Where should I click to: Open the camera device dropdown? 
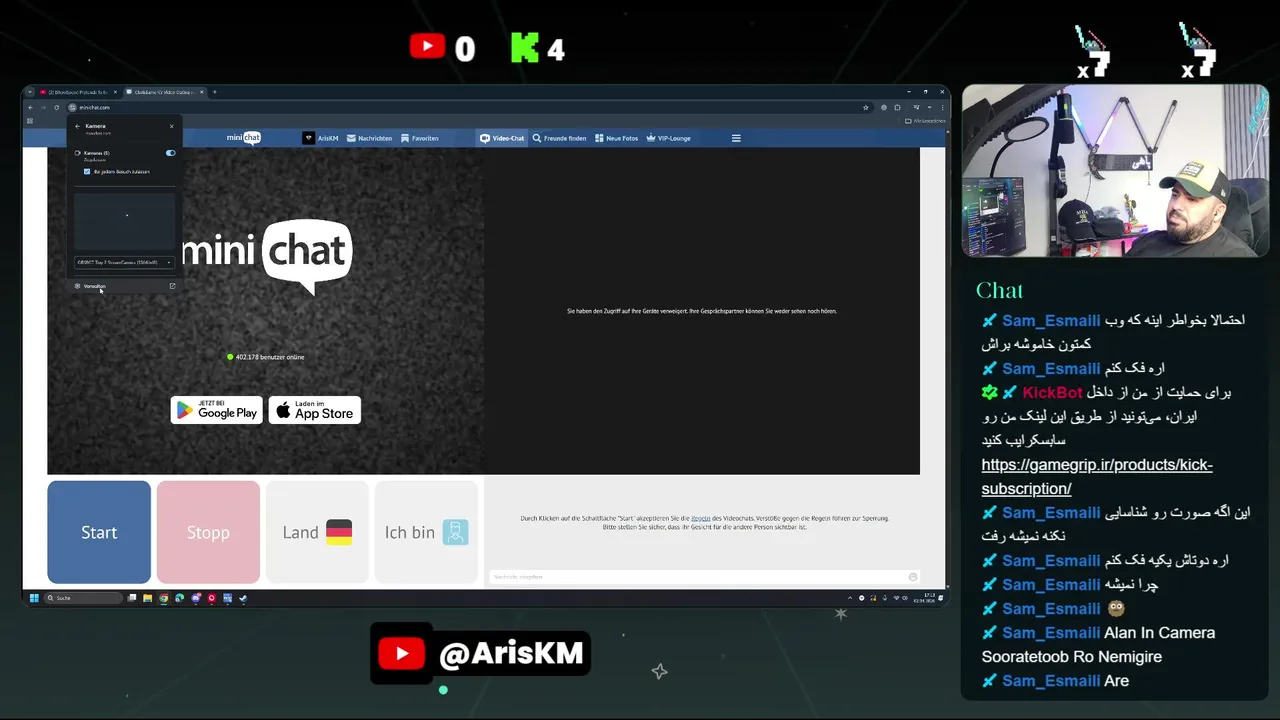coord(124,262)
